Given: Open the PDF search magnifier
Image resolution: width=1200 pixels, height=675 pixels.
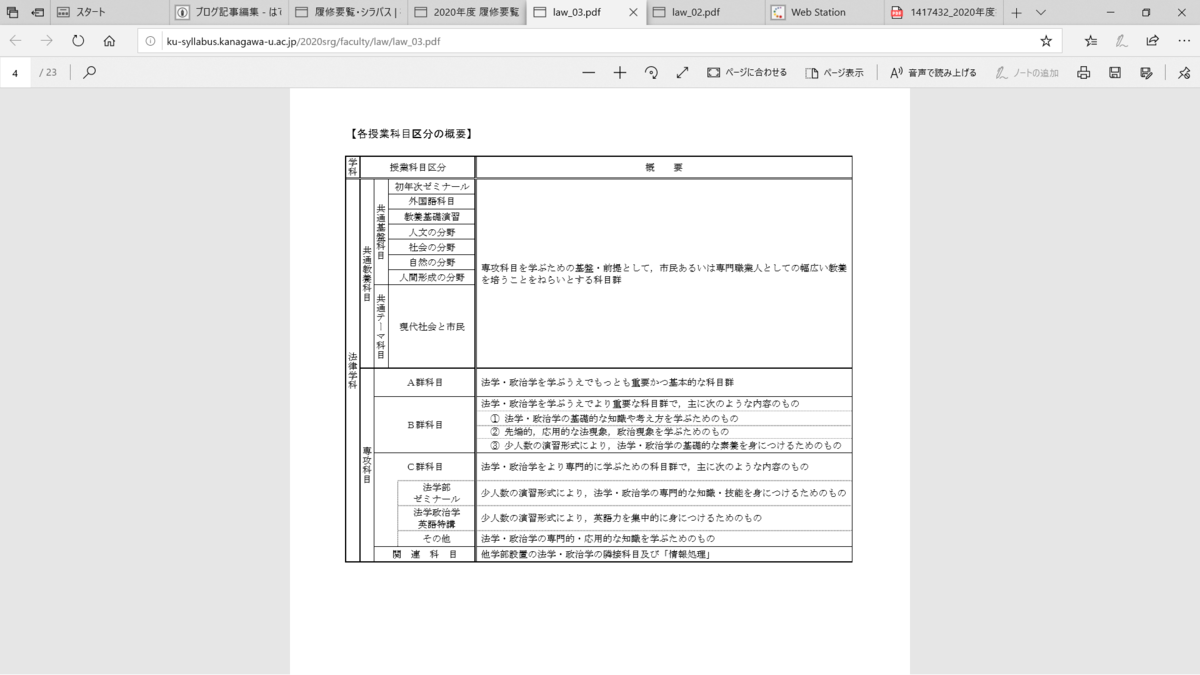Looking at the screenshot, I should (x=89, y=72).
